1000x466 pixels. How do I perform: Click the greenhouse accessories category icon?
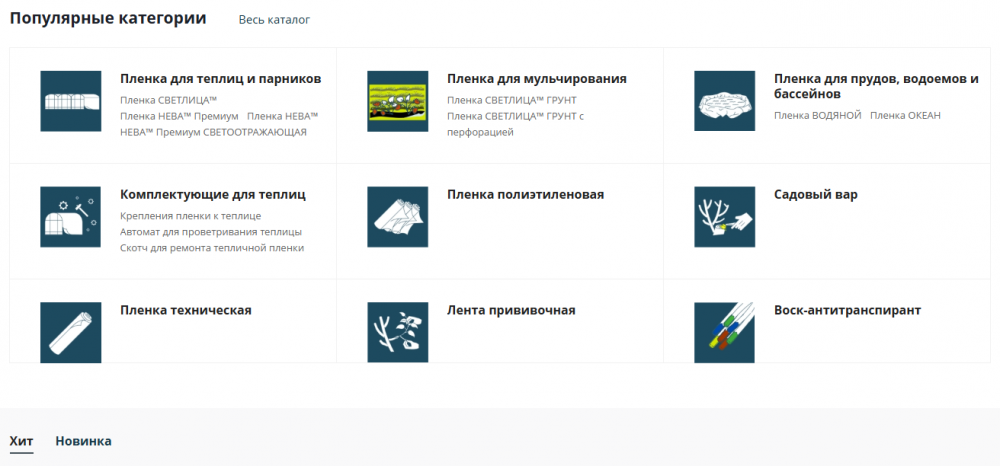(71, 217)
